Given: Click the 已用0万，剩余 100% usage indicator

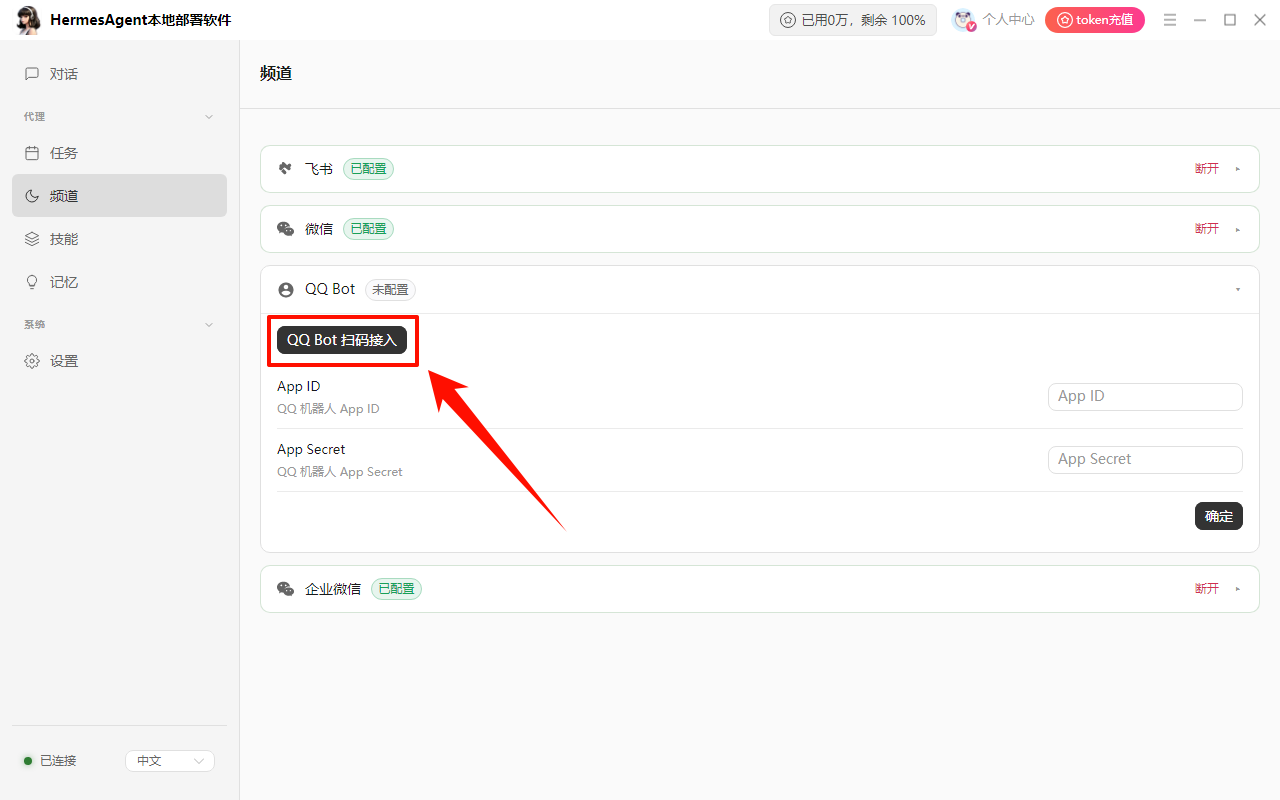Looking at the screenshot, I should [853, 20].
